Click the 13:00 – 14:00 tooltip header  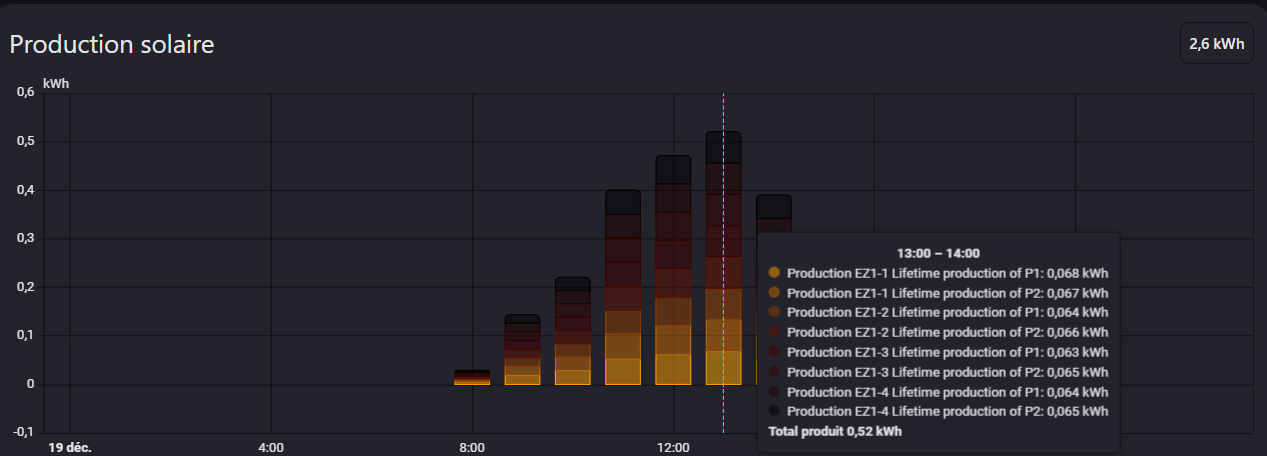(938, 254)
